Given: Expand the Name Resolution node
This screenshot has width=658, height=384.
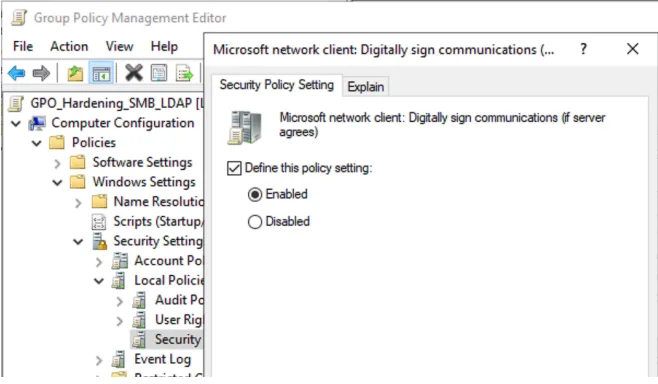Looking at the screenshot, I should click(78, 203).
